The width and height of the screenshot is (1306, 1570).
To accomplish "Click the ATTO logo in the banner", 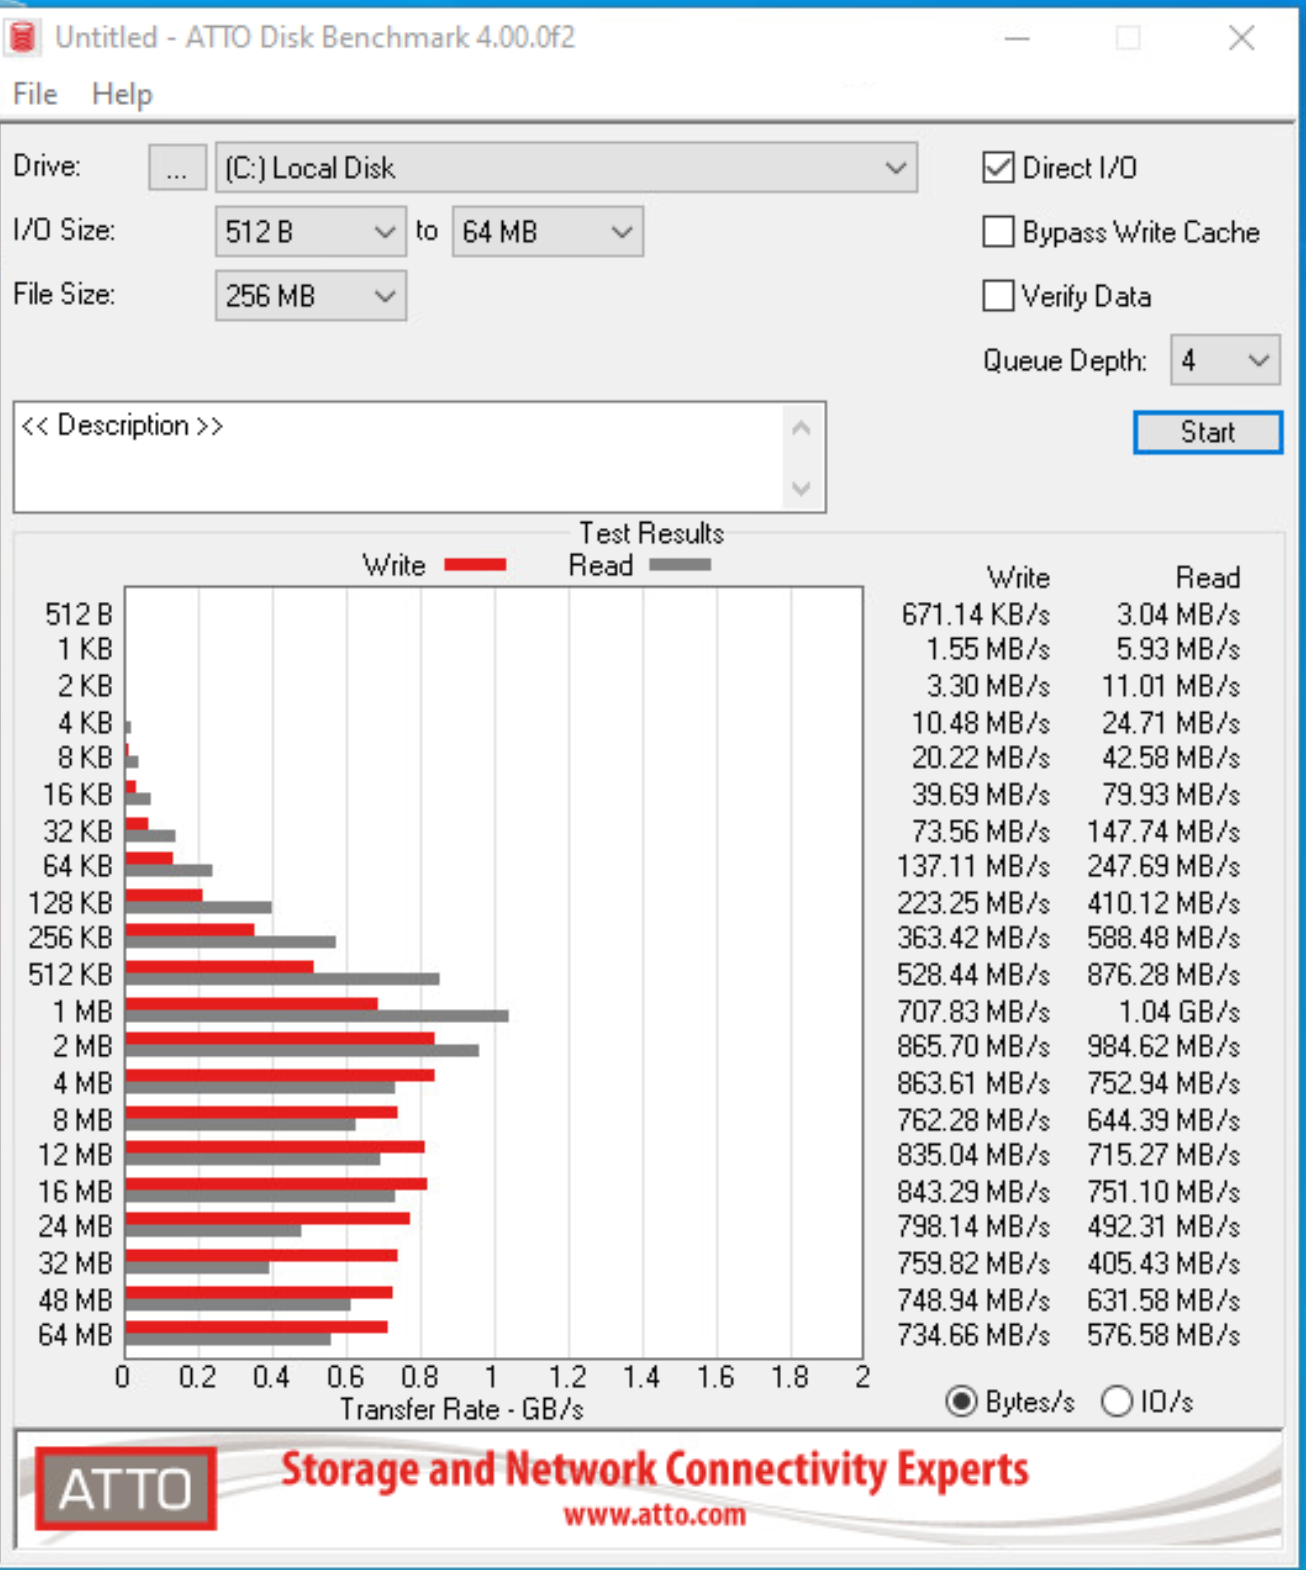I will click(126, 1490).
